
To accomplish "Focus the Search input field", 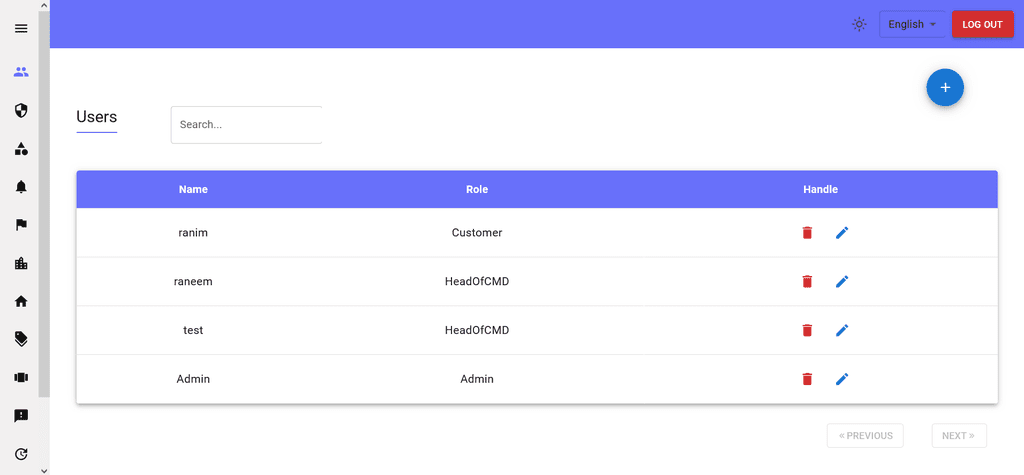I will pos(246,124).
